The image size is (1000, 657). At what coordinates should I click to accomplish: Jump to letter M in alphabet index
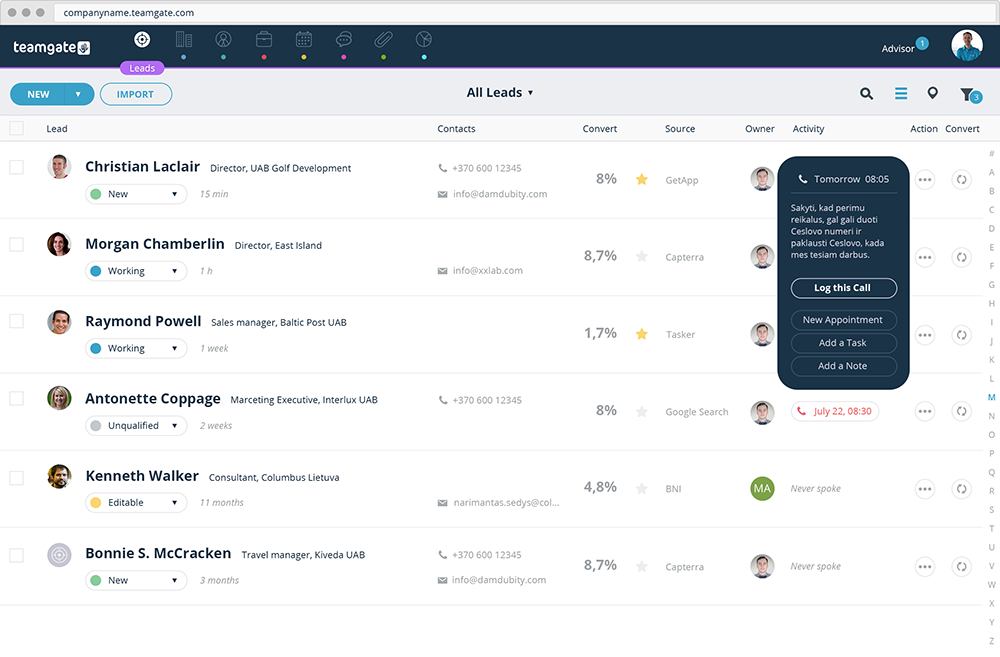pos(991,397)
